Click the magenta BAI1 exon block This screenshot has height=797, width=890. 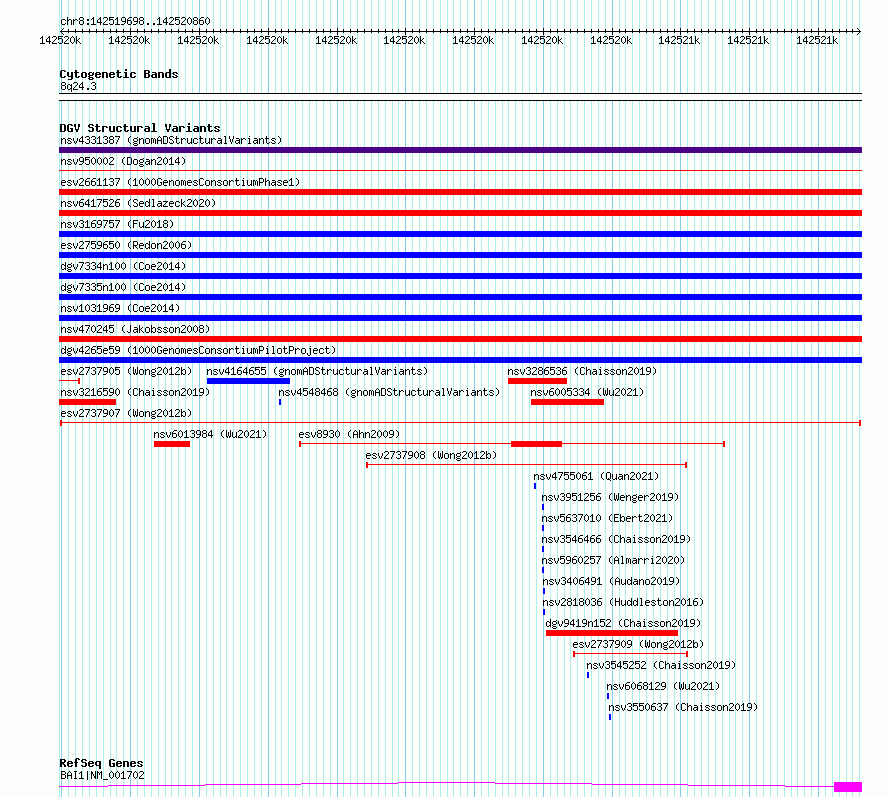click(848, 787)
